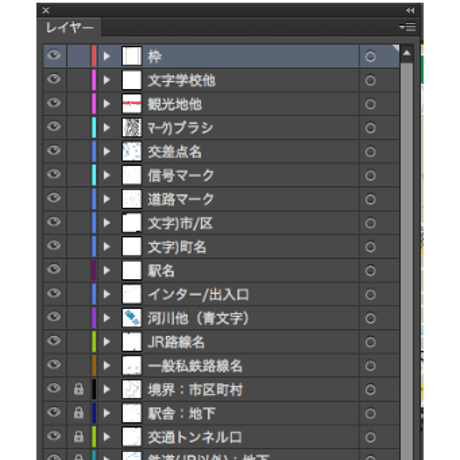The height and width of the screenshot is (460, 460).
Task: Collapse the panel using double-arrow icon
Action: tap(410, 10)
